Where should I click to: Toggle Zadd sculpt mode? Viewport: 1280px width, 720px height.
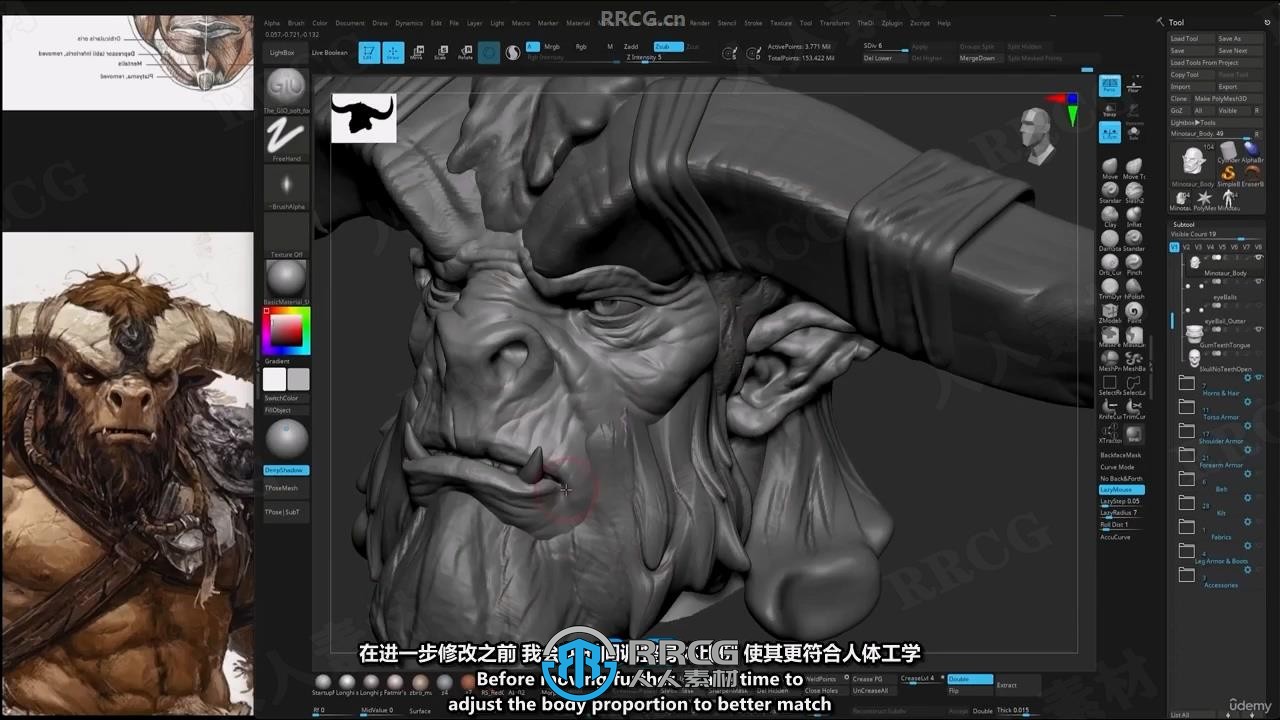(x=631, y=46)
